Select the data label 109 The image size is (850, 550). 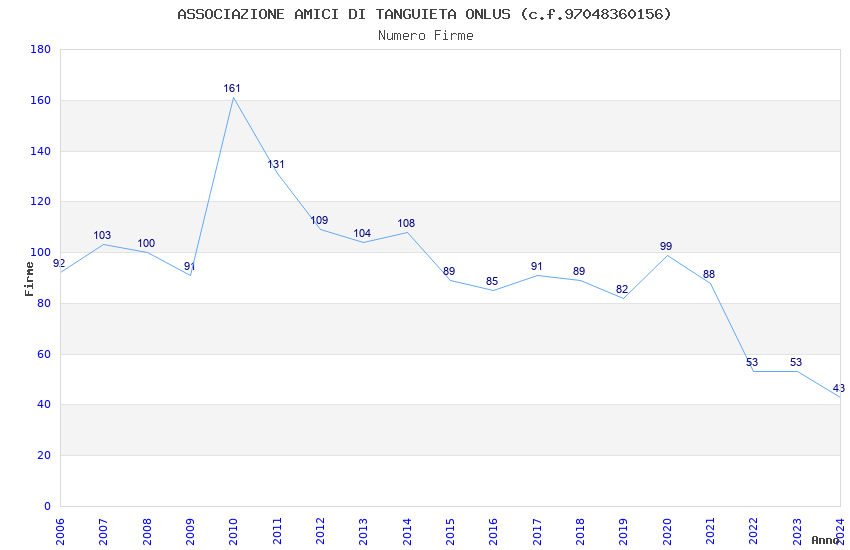[x=319, y=220]
